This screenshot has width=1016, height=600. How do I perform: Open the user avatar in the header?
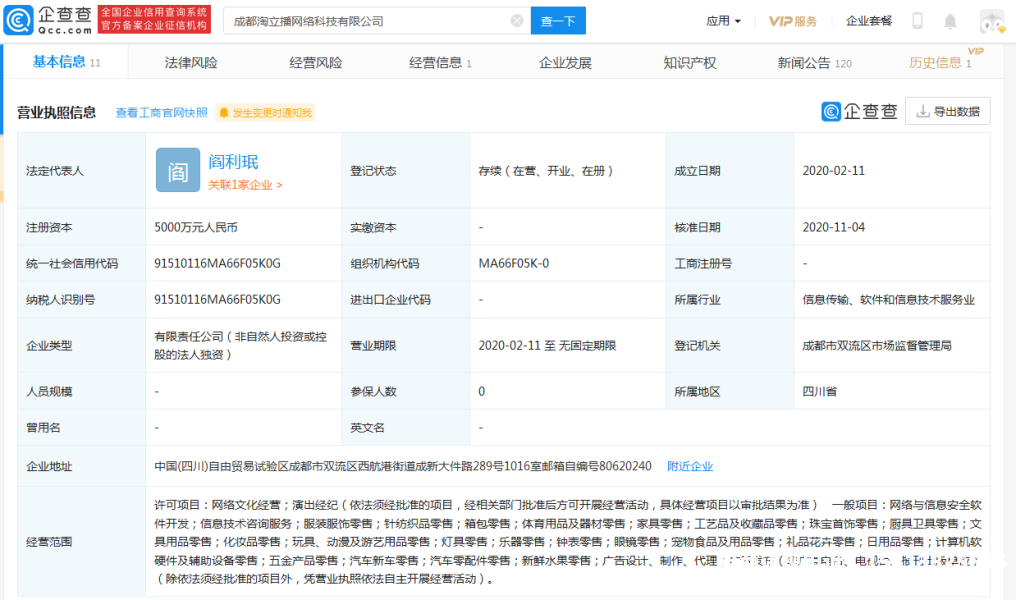coord(992,21)
